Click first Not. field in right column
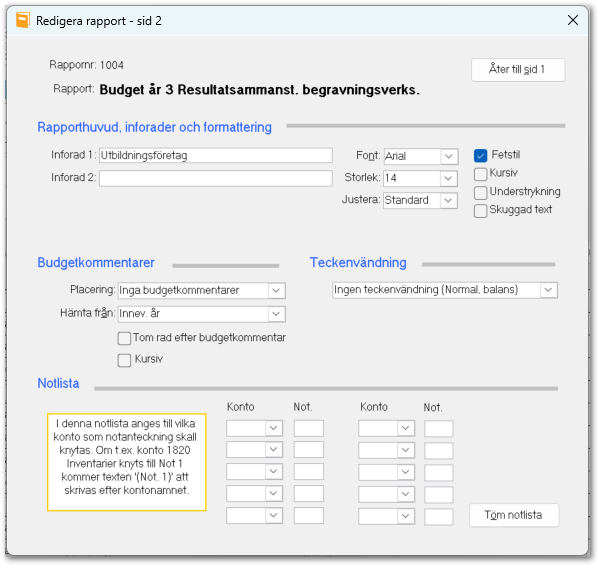 click(x=439, y=429)
